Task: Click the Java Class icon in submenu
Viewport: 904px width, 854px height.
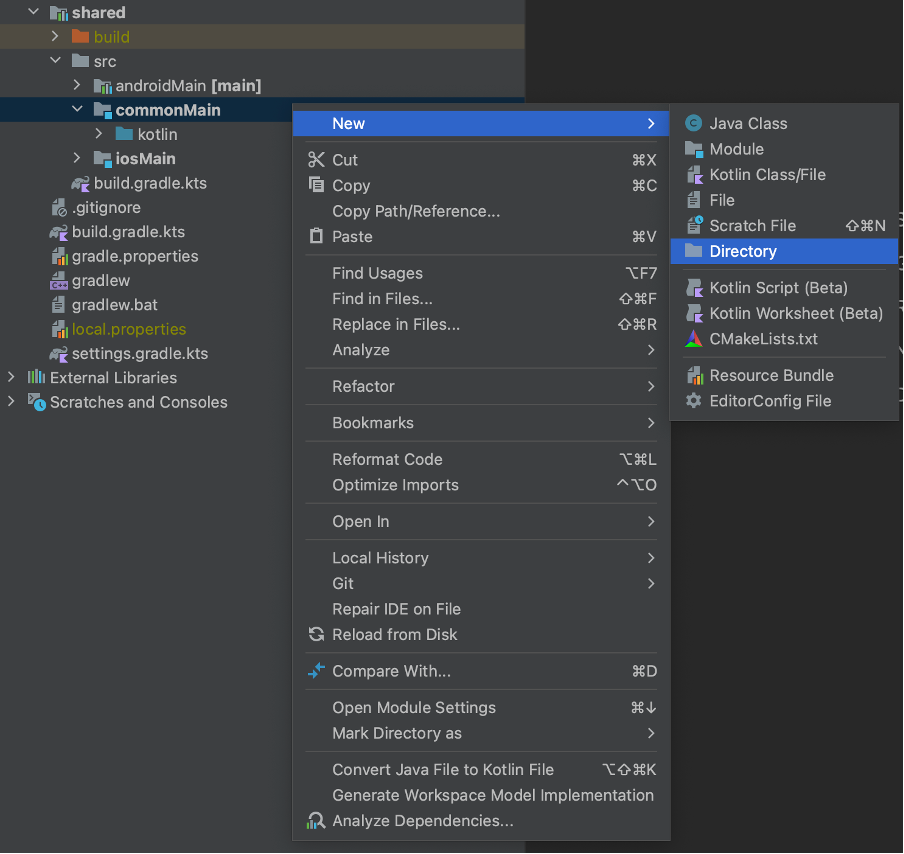Action: pyautogui.click(x=693, y=123)
